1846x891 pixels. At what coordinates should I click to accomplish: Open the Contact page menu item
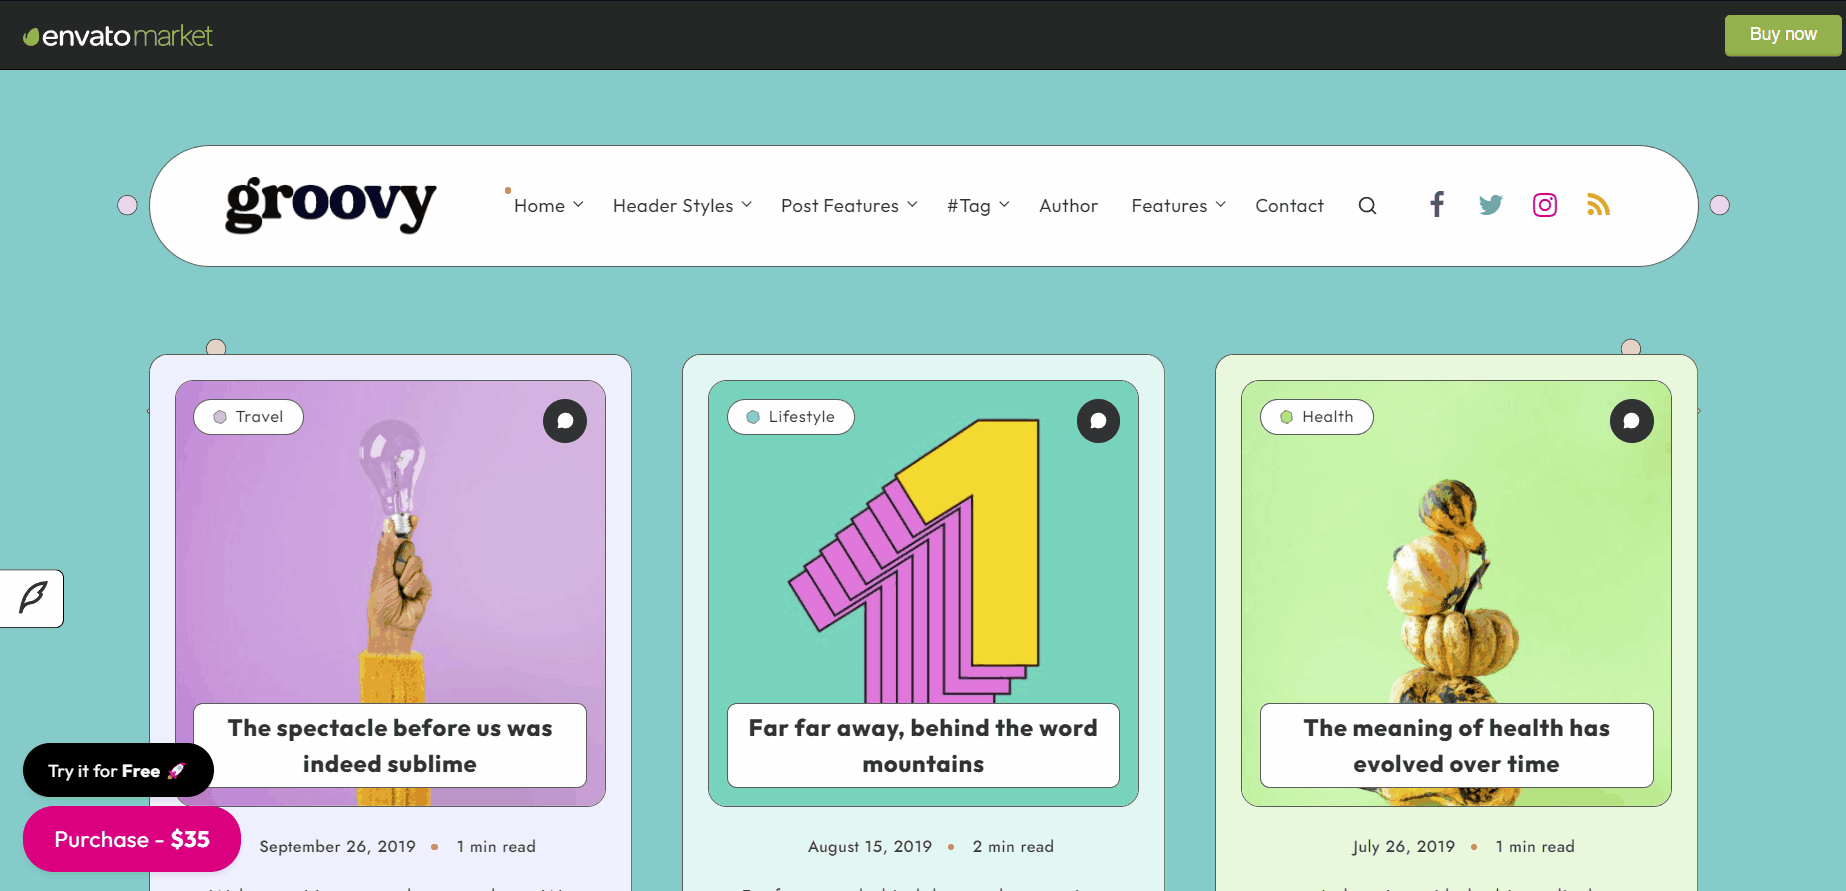[x=1289, y=206]
